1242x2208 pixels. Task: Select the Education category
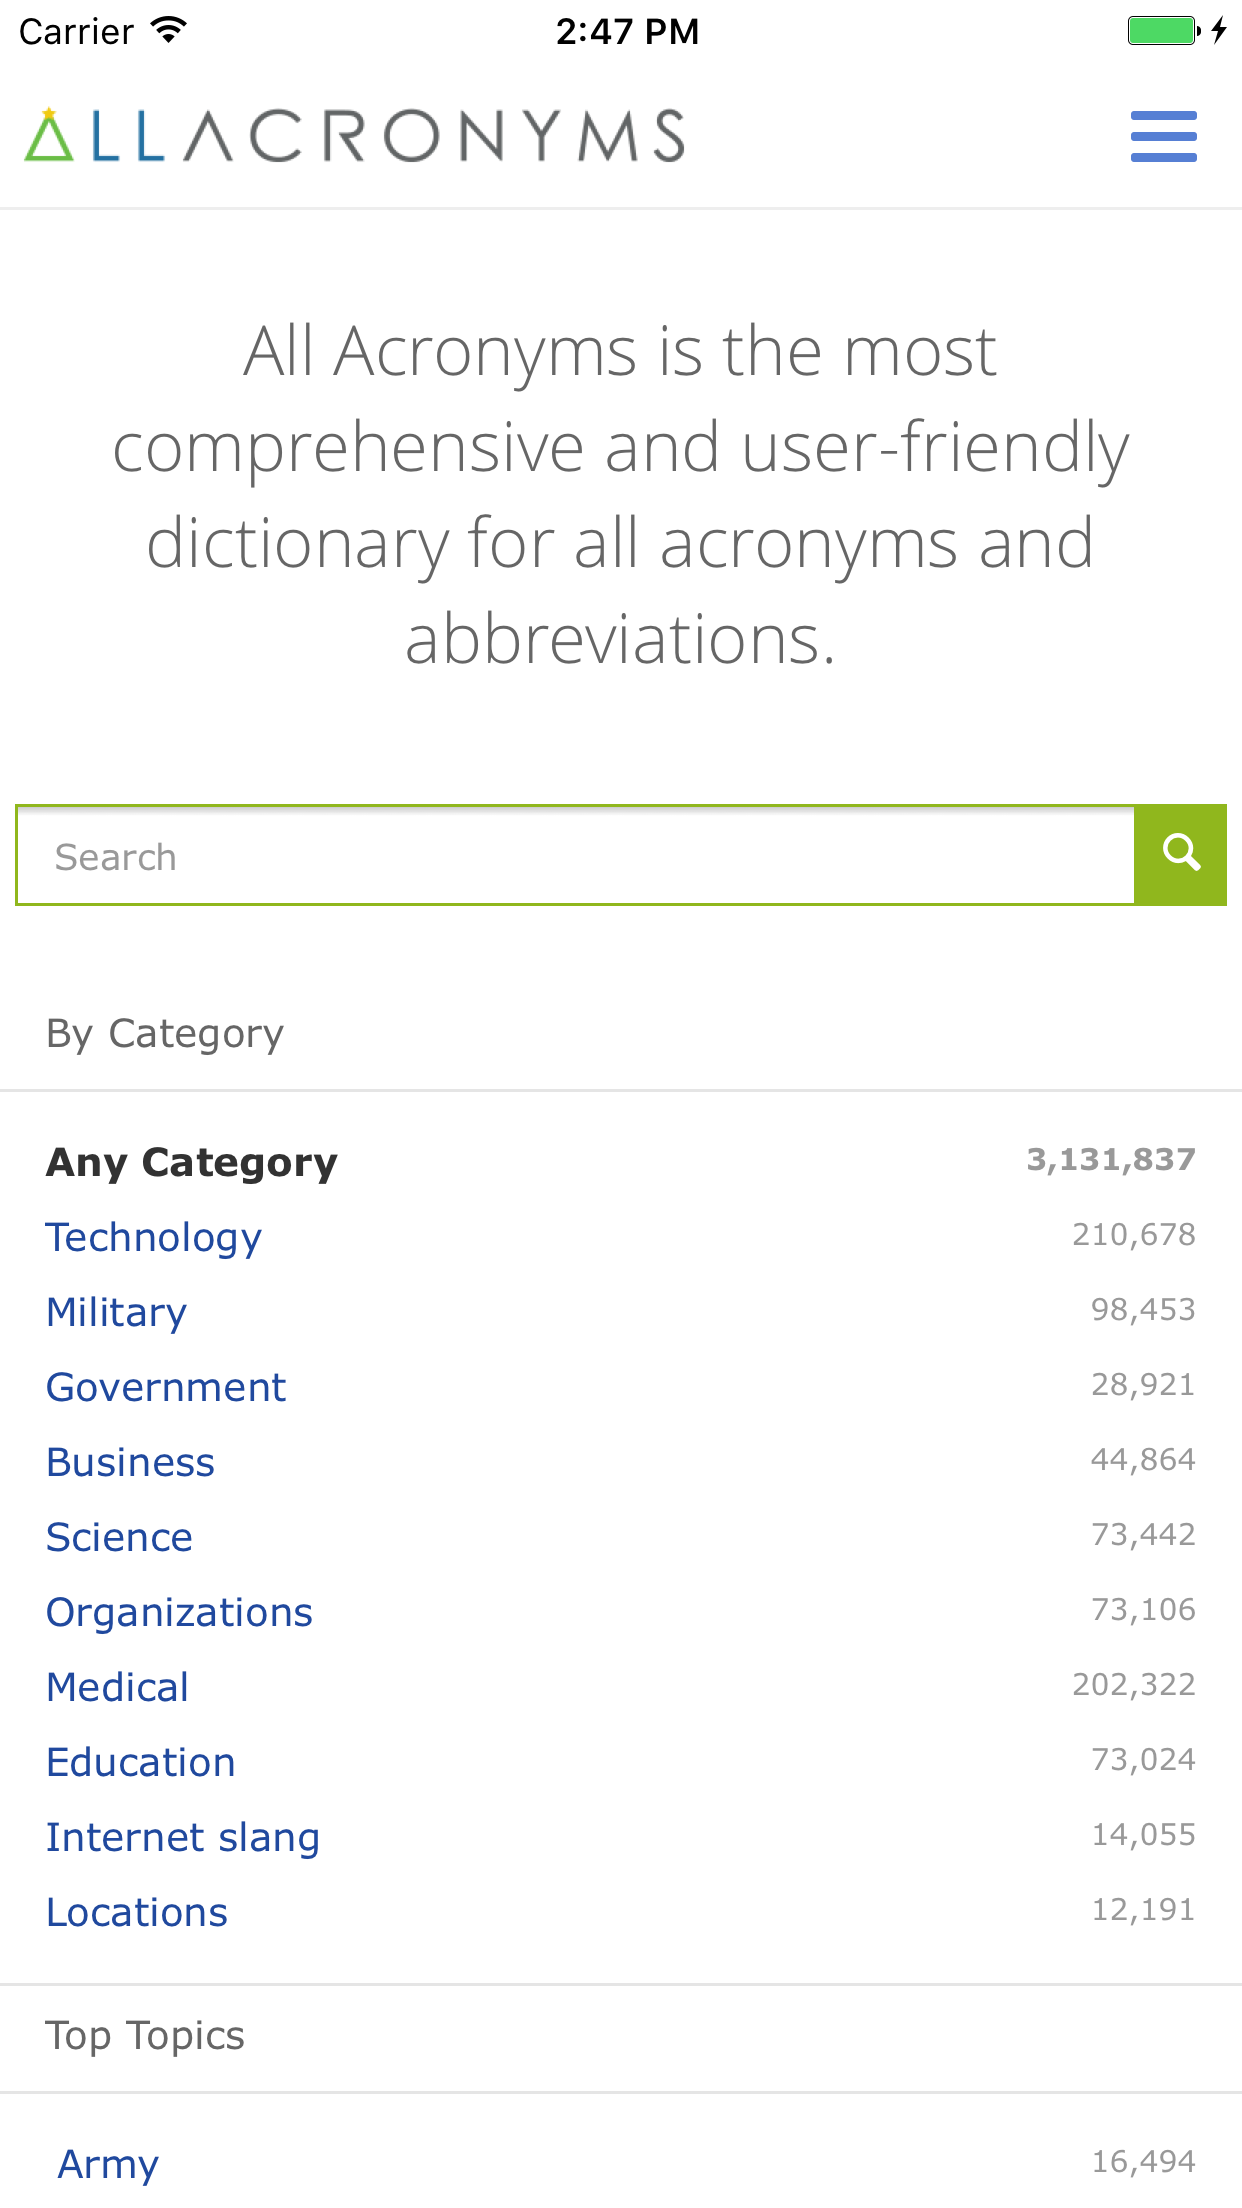141,1762
